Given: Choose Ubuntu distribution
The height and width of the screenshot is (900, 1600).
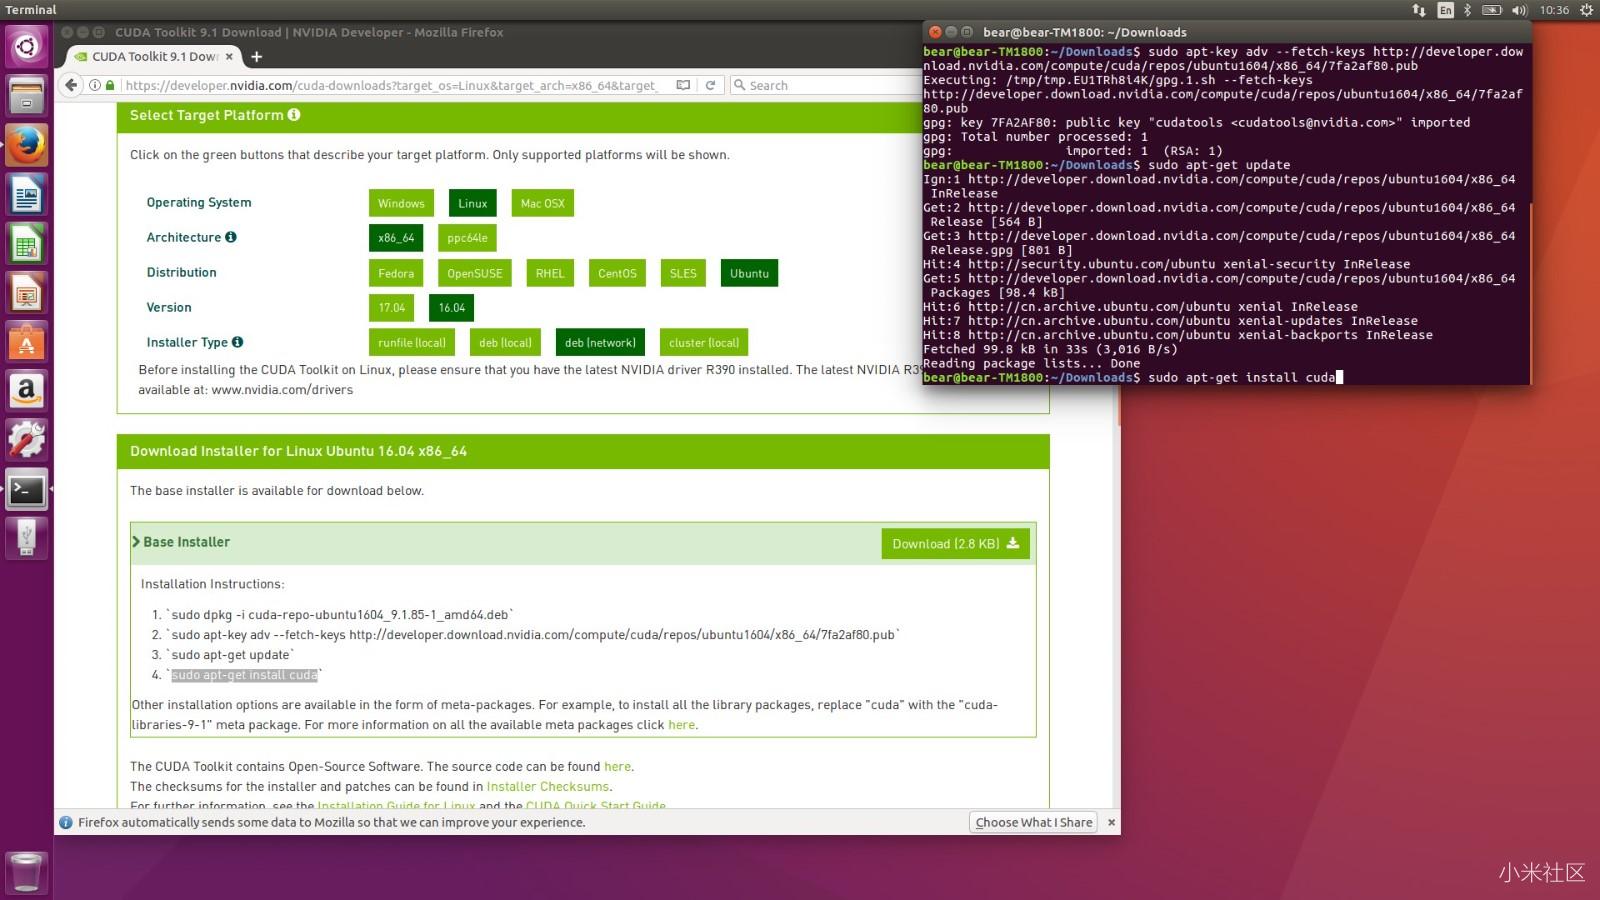Looking at the screenshot, I should click(749, 273).
